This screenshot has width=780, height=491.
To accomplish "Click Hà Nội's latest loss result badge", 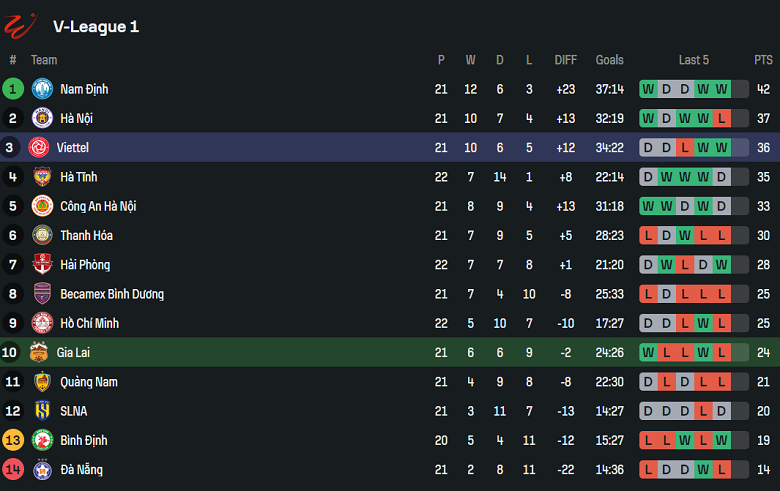I will 721,118.
